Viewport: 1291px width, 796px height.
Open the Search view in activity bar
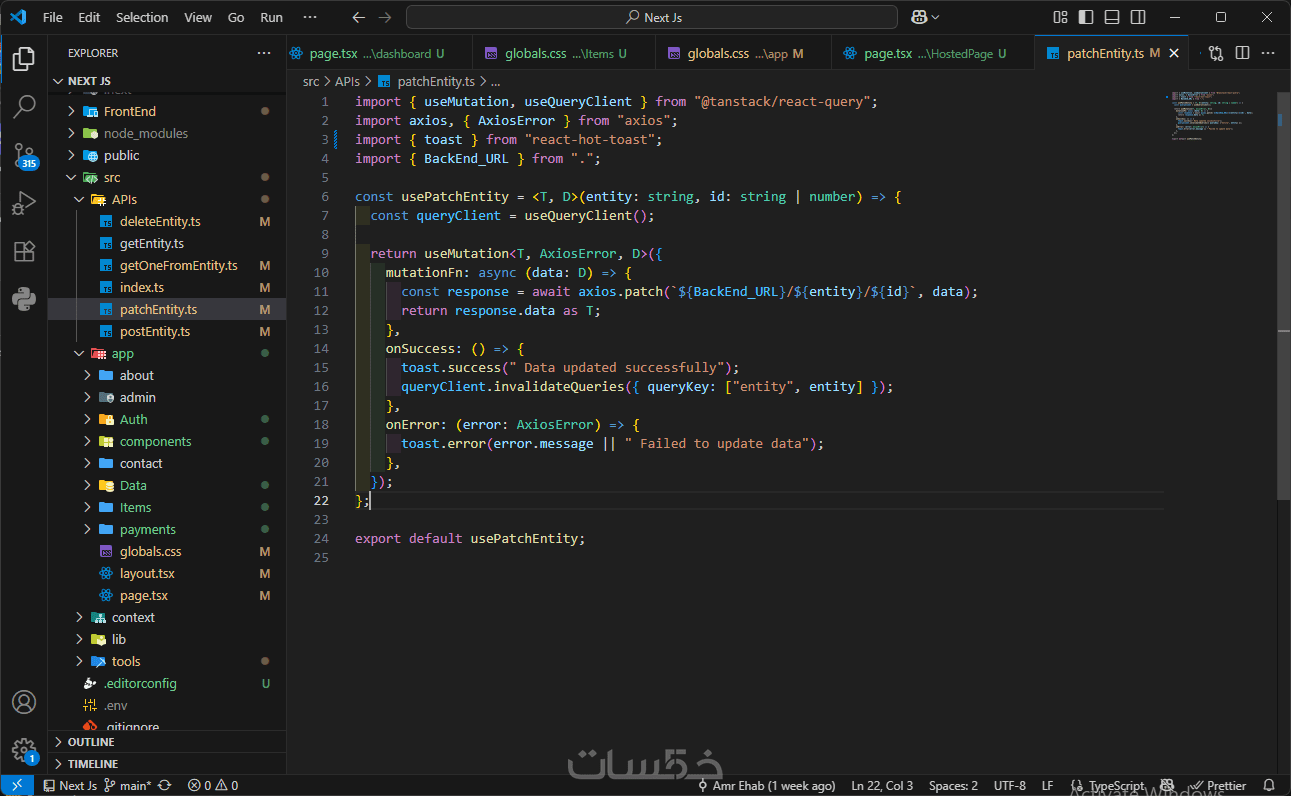24,106
